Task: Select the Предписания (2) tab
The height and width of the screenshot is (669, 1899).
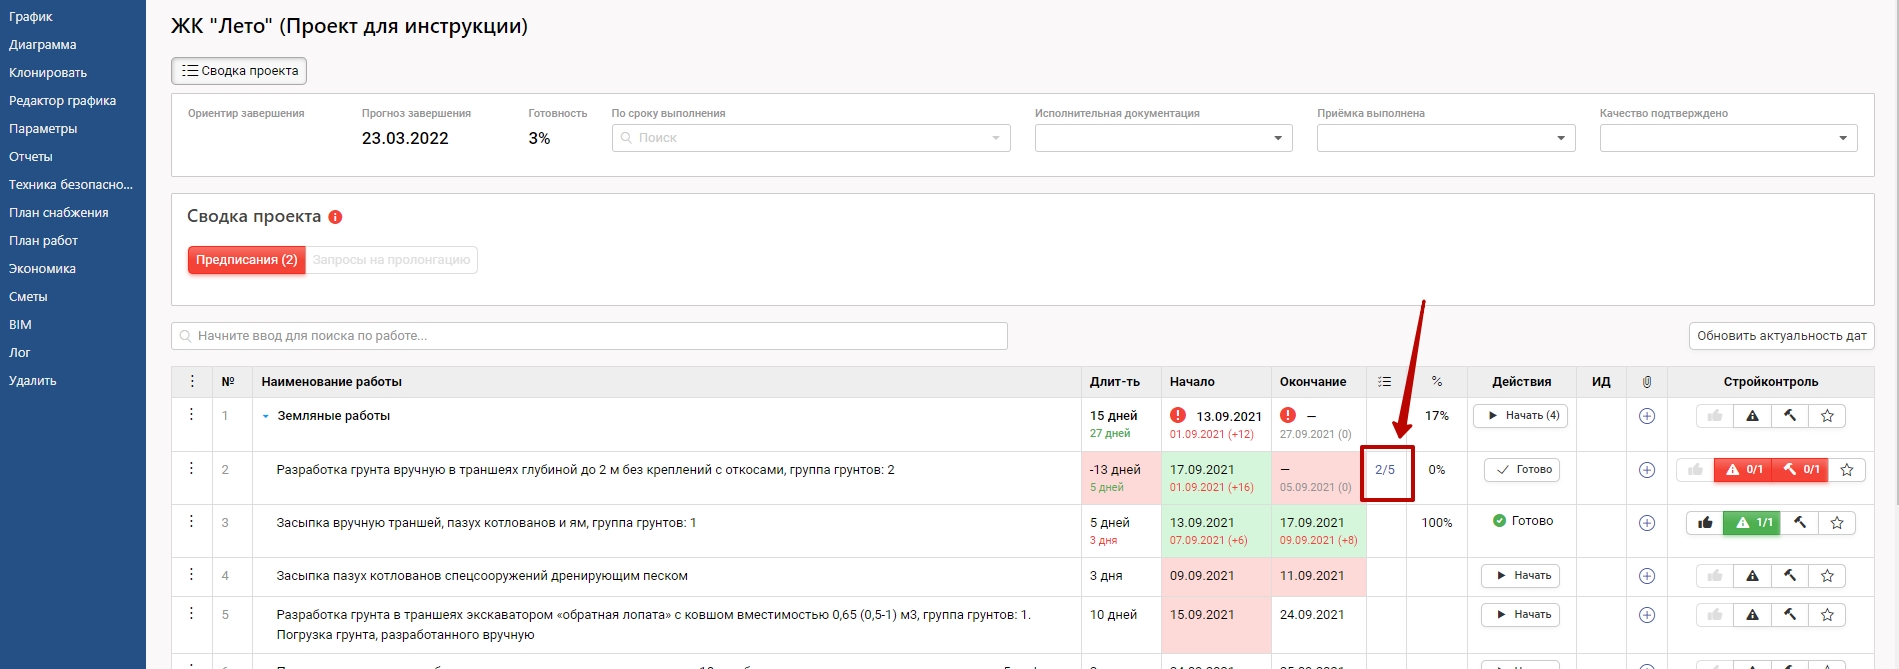Action: (x=246, y=260)
